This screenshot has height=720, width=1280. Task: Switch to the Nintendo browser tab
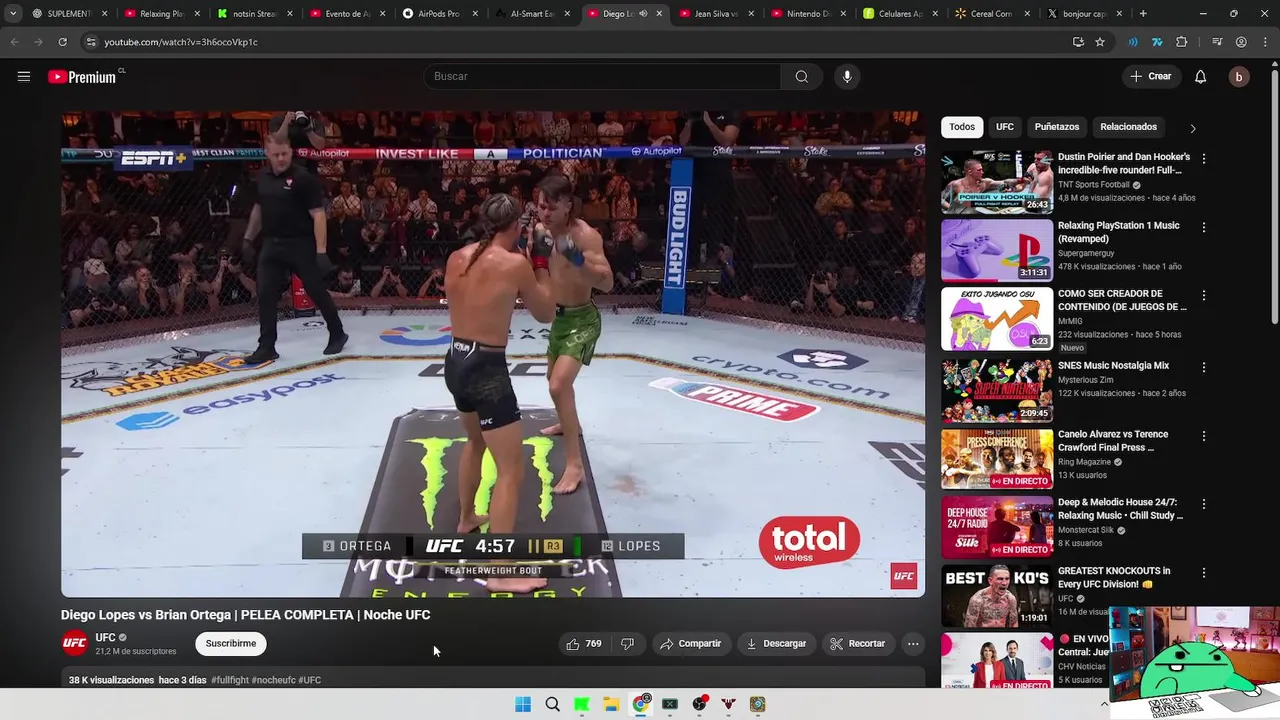[808, 14]
